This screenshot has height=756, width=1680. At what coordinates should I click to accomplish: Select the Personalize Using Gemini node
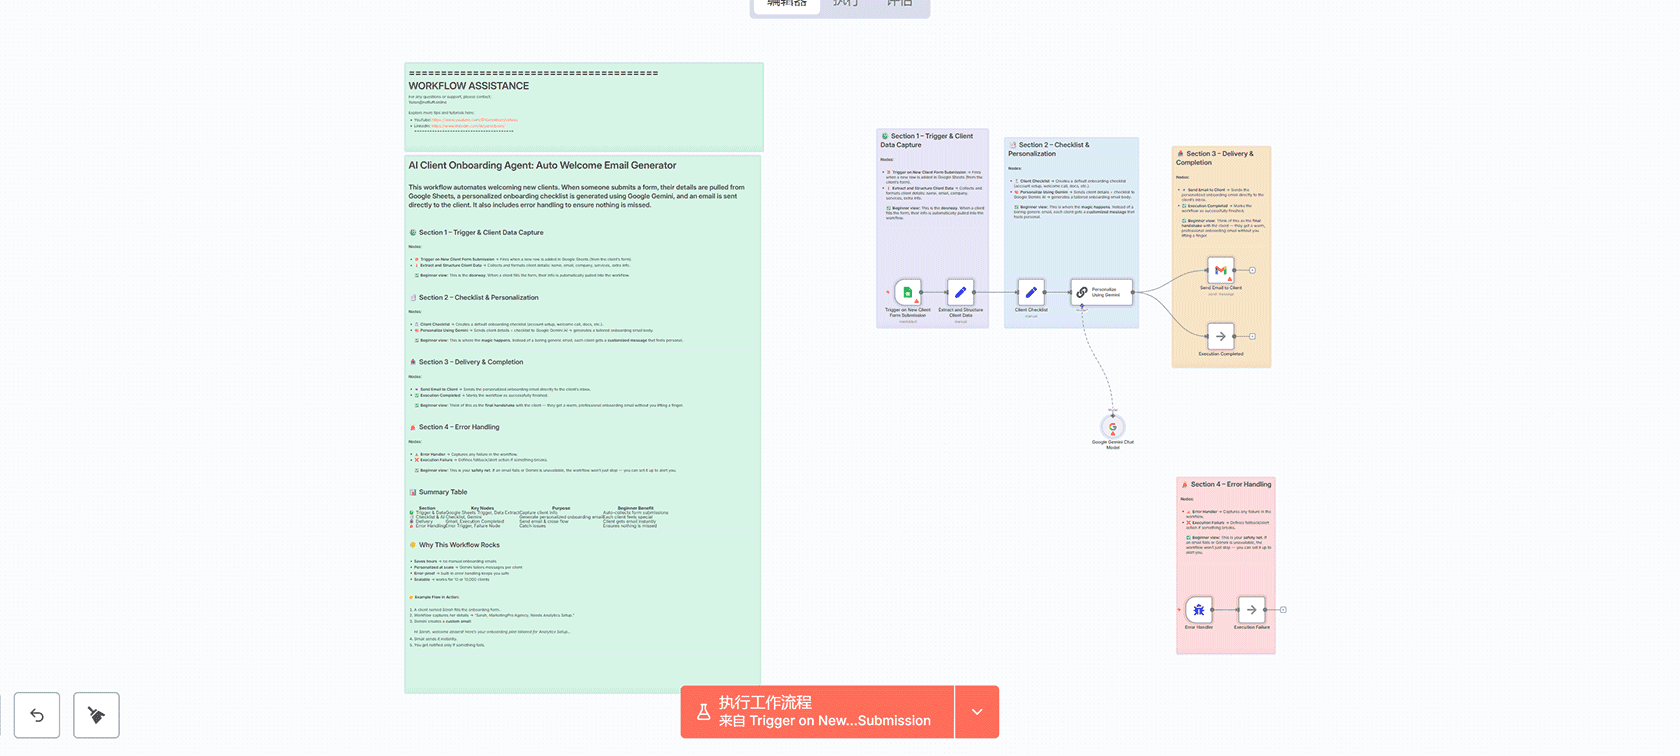pyautogui.click(x=1101, y=292)
